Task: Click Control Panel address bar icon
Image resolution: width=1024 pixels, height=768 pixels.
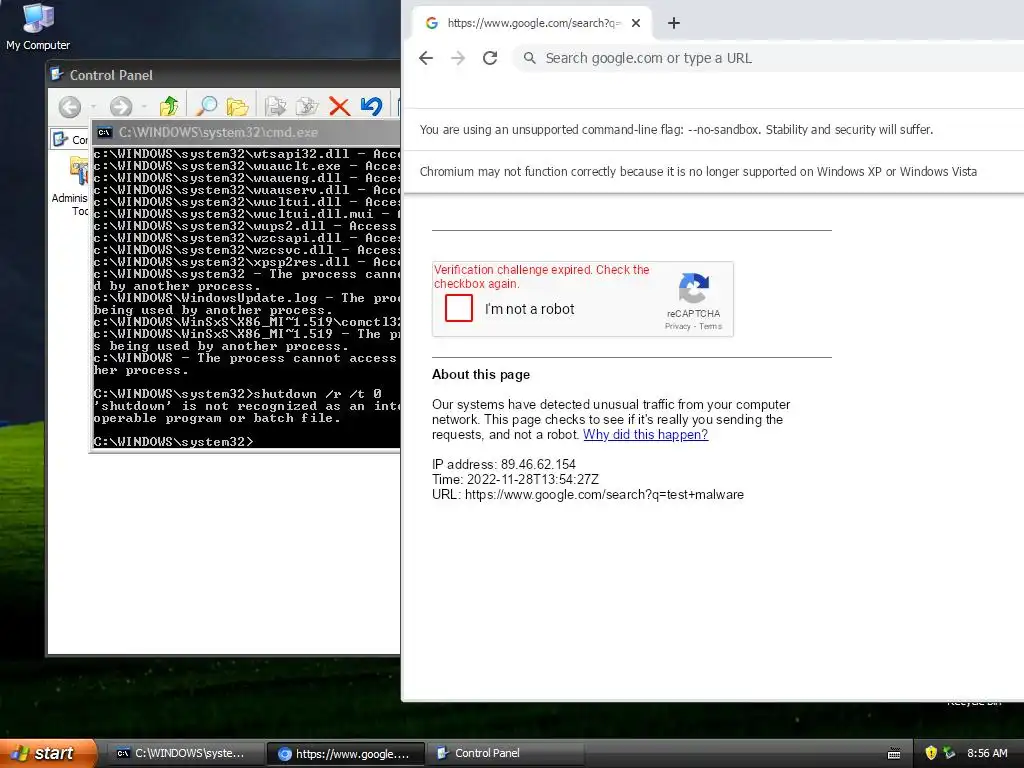Action: click(61, 139)
